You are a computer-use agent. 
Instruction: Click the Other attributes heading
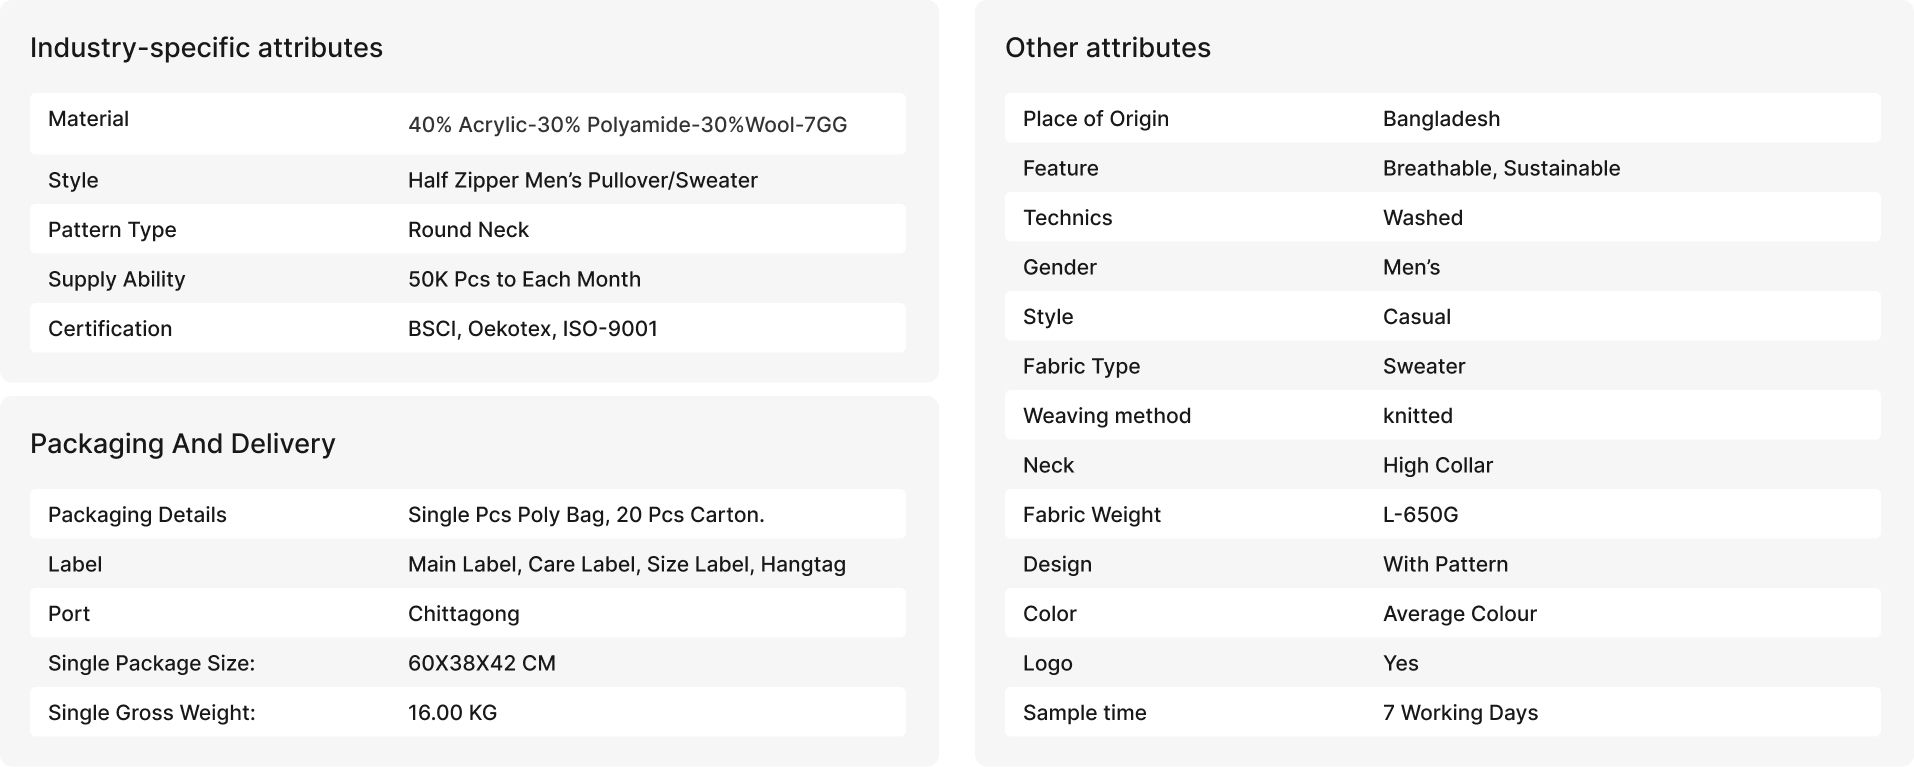point(1108,48)
